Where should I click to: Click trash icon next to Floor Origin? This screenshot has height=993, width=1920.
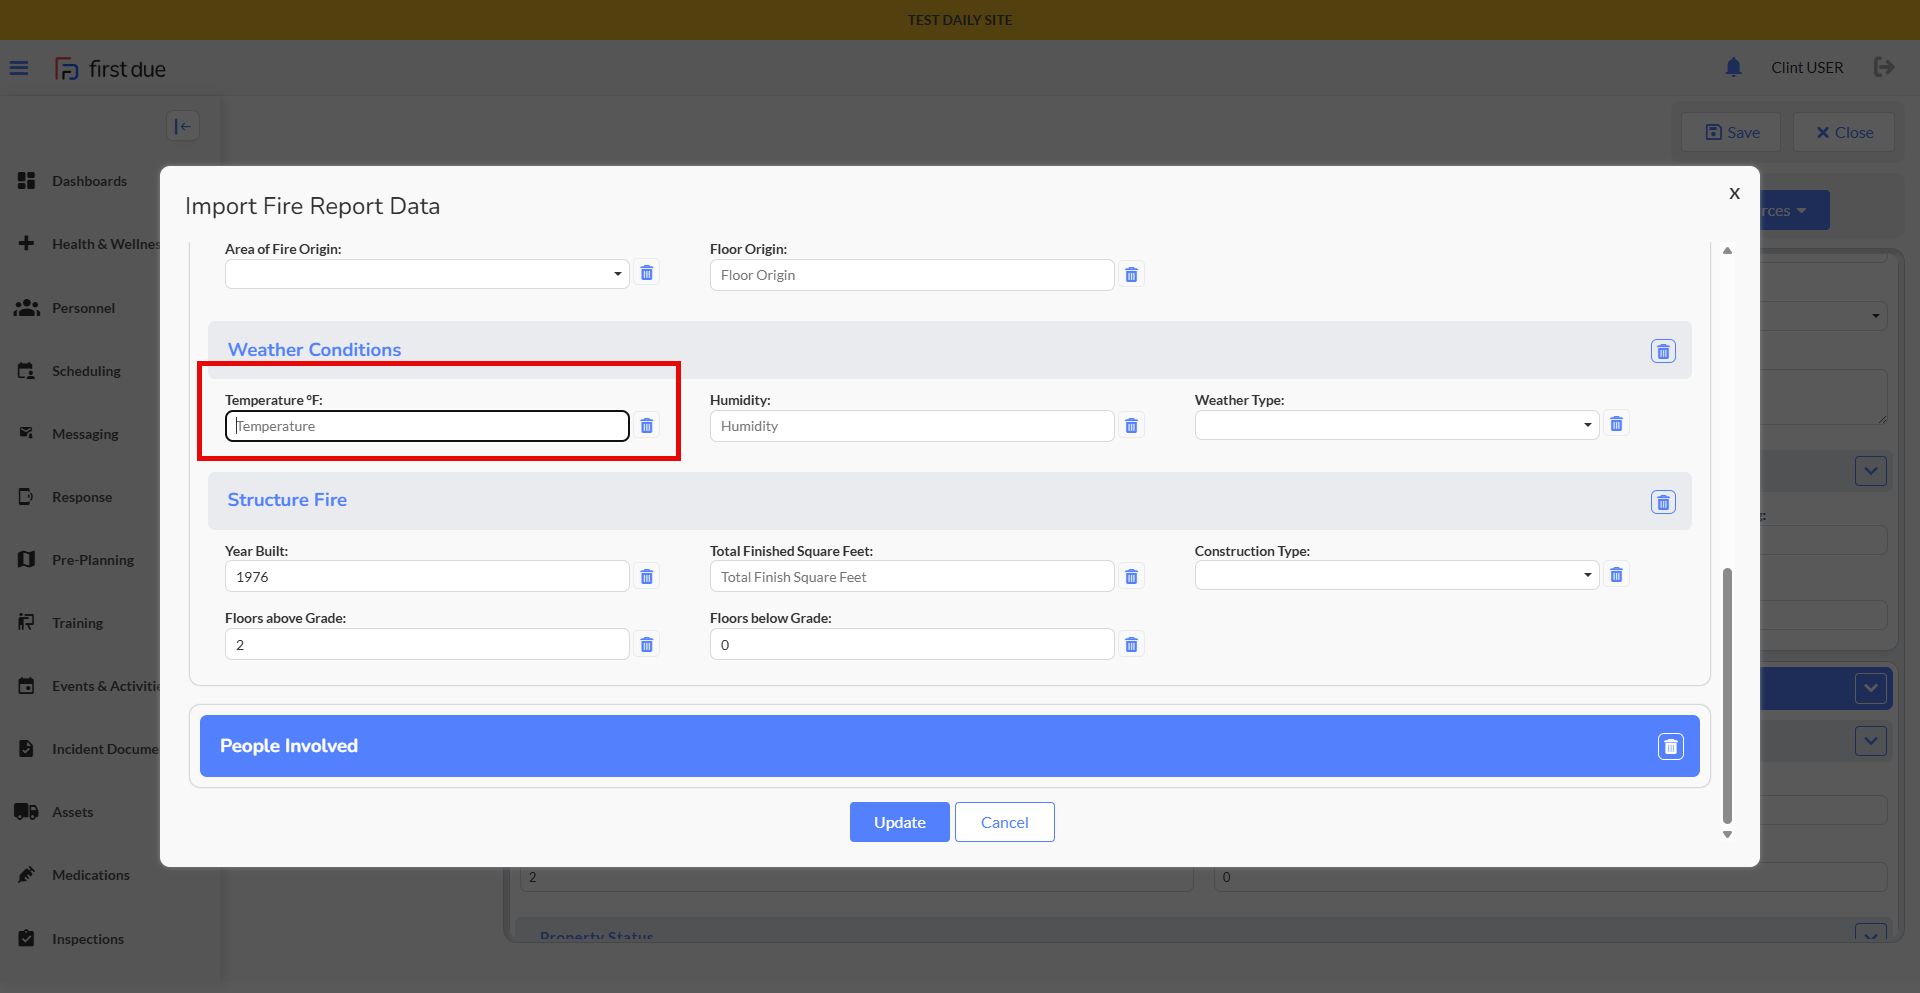coord(1131,275)
